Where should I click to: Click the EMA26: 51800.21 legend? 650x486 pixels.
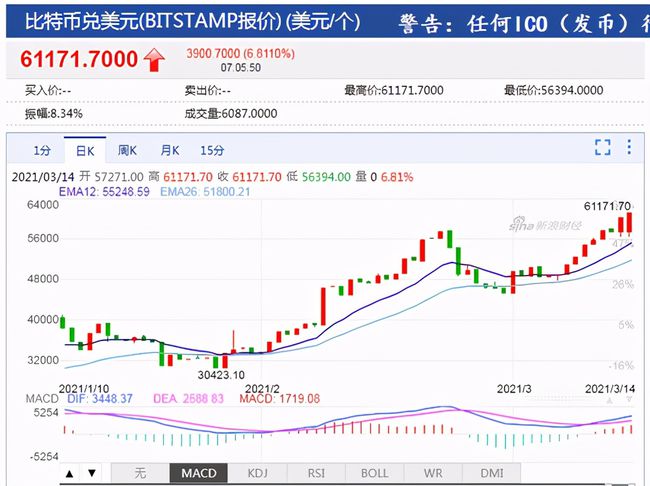pos(205,192)
